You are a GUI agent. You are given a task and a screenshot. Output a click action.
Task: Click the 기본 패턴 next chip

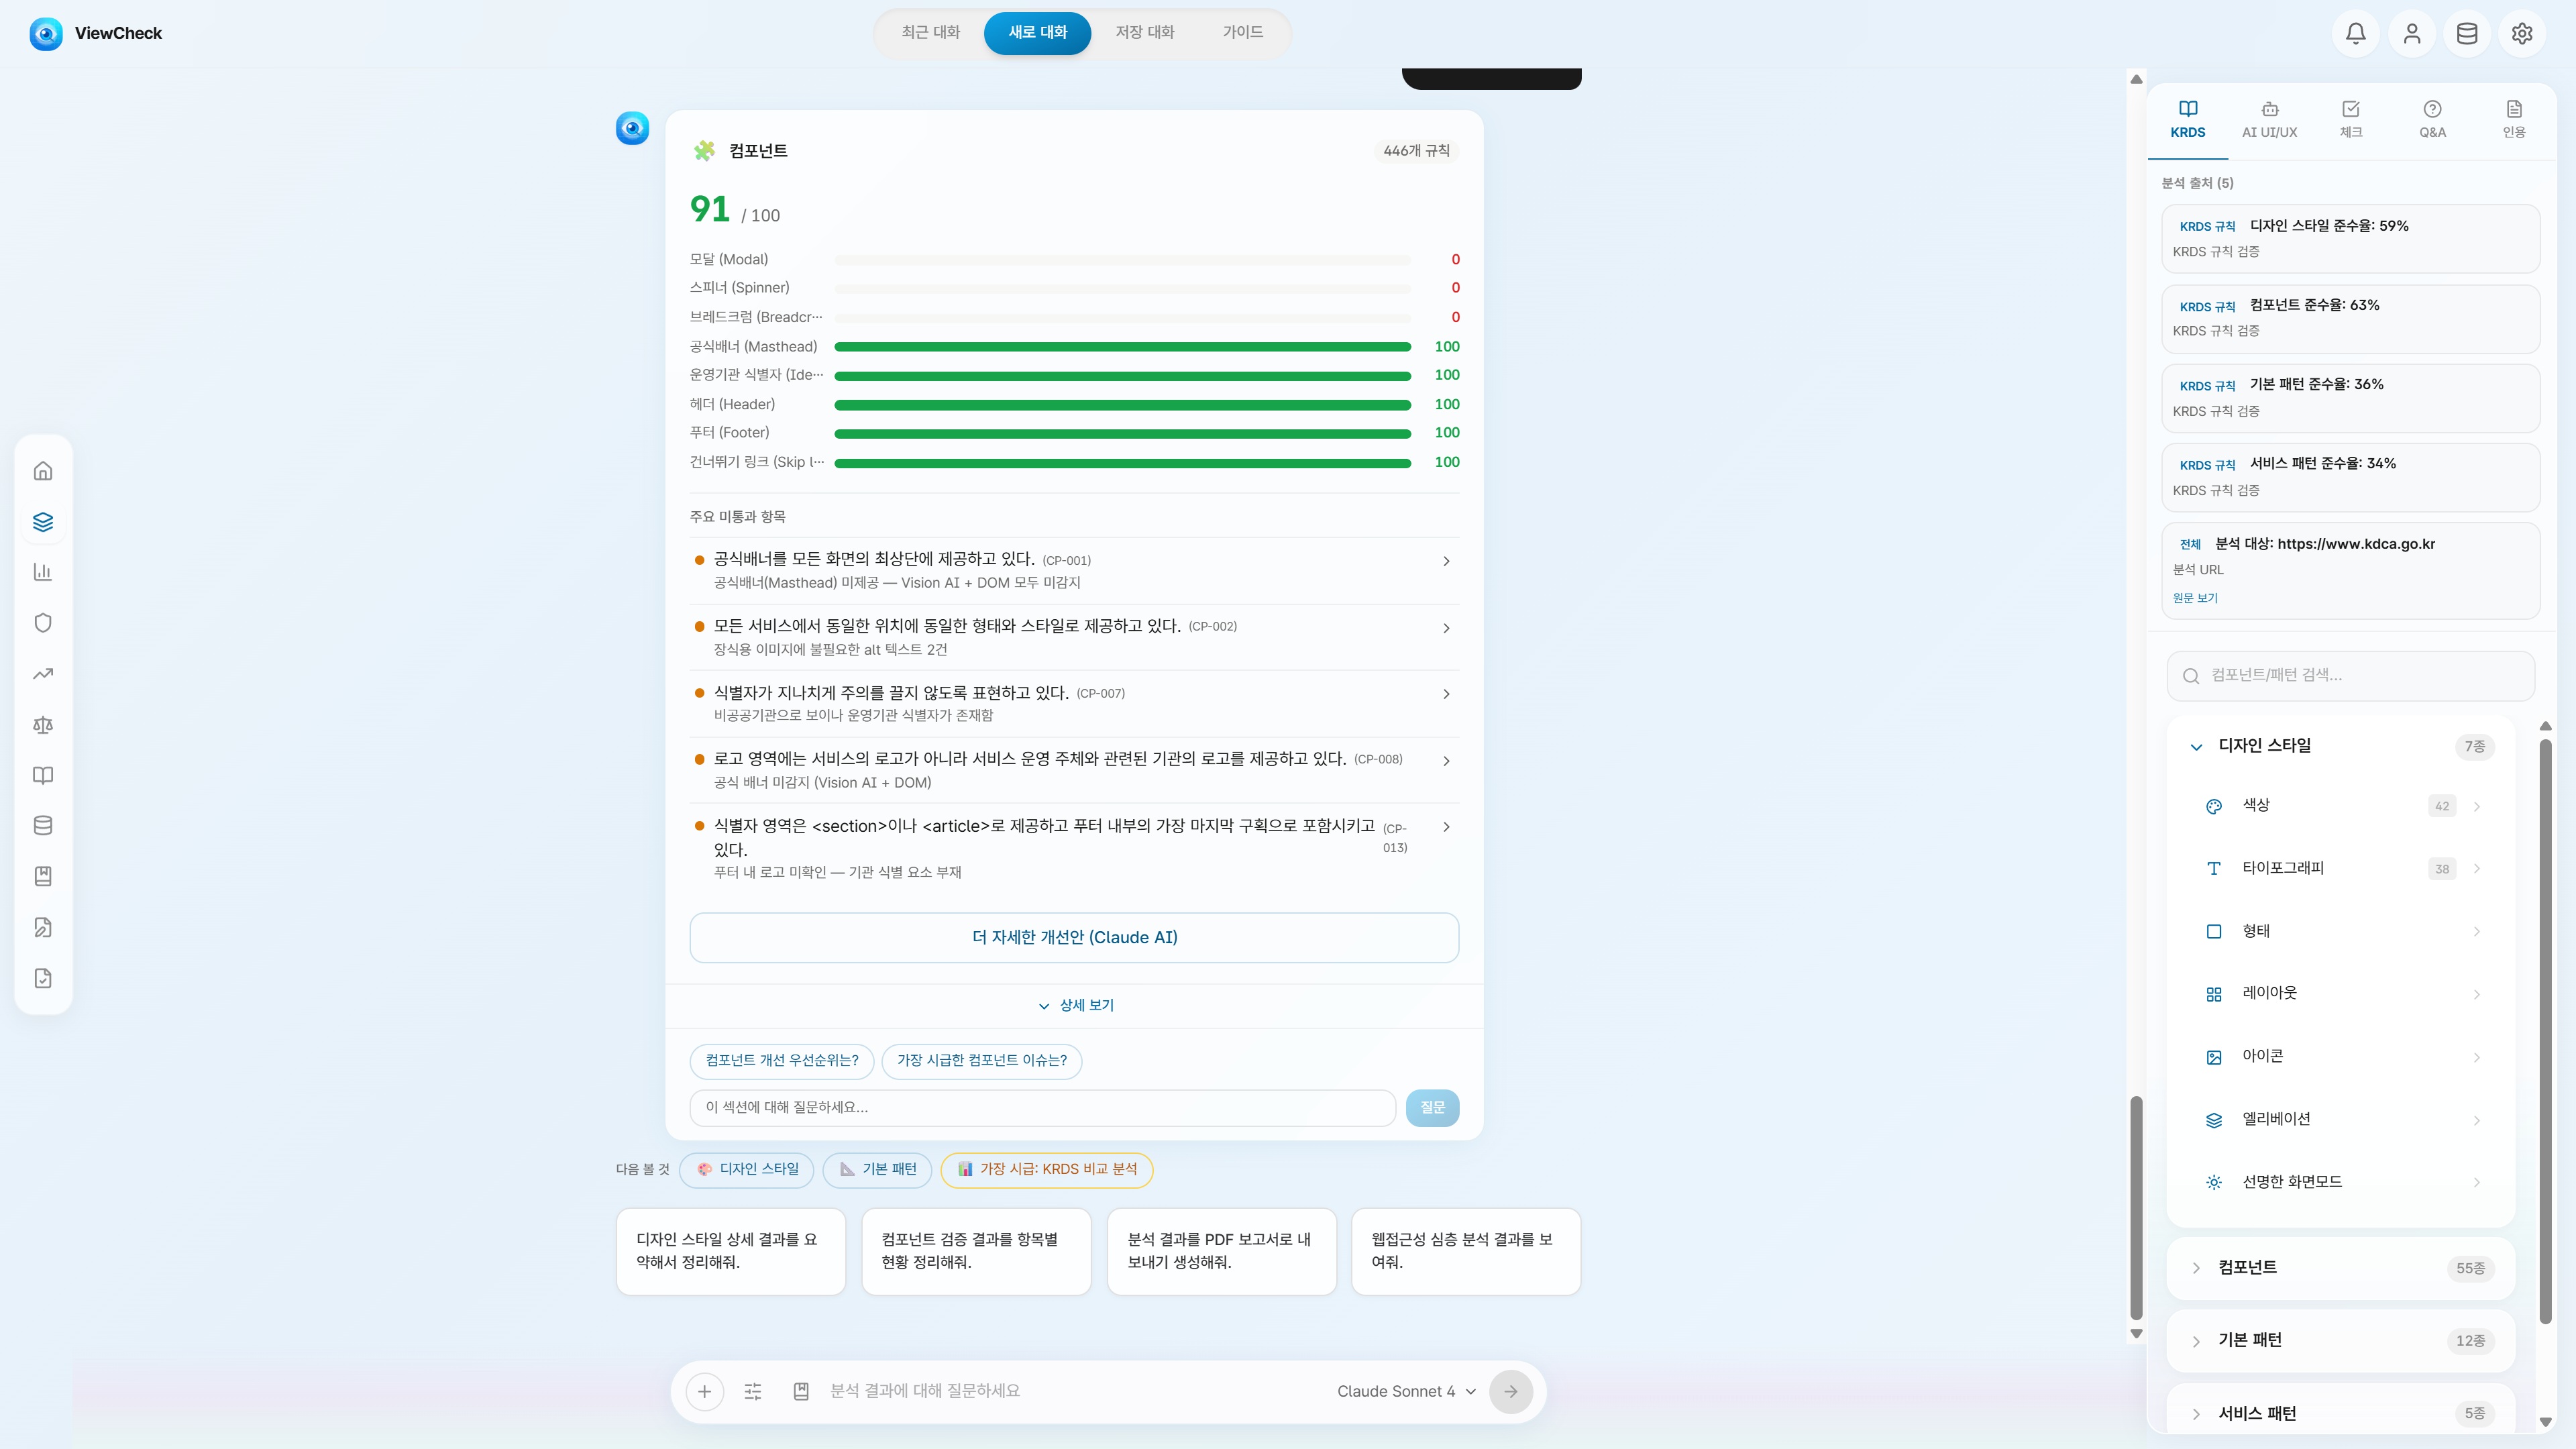tap(877, 1170)
